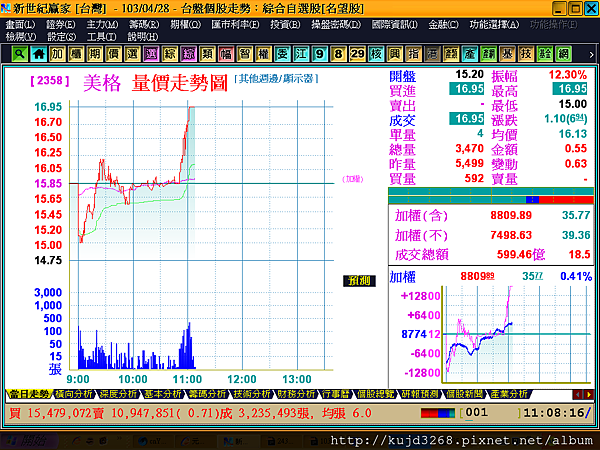Open the 核 toolbar icon
This screenshot has width=600, height=450.
(376, 54)
